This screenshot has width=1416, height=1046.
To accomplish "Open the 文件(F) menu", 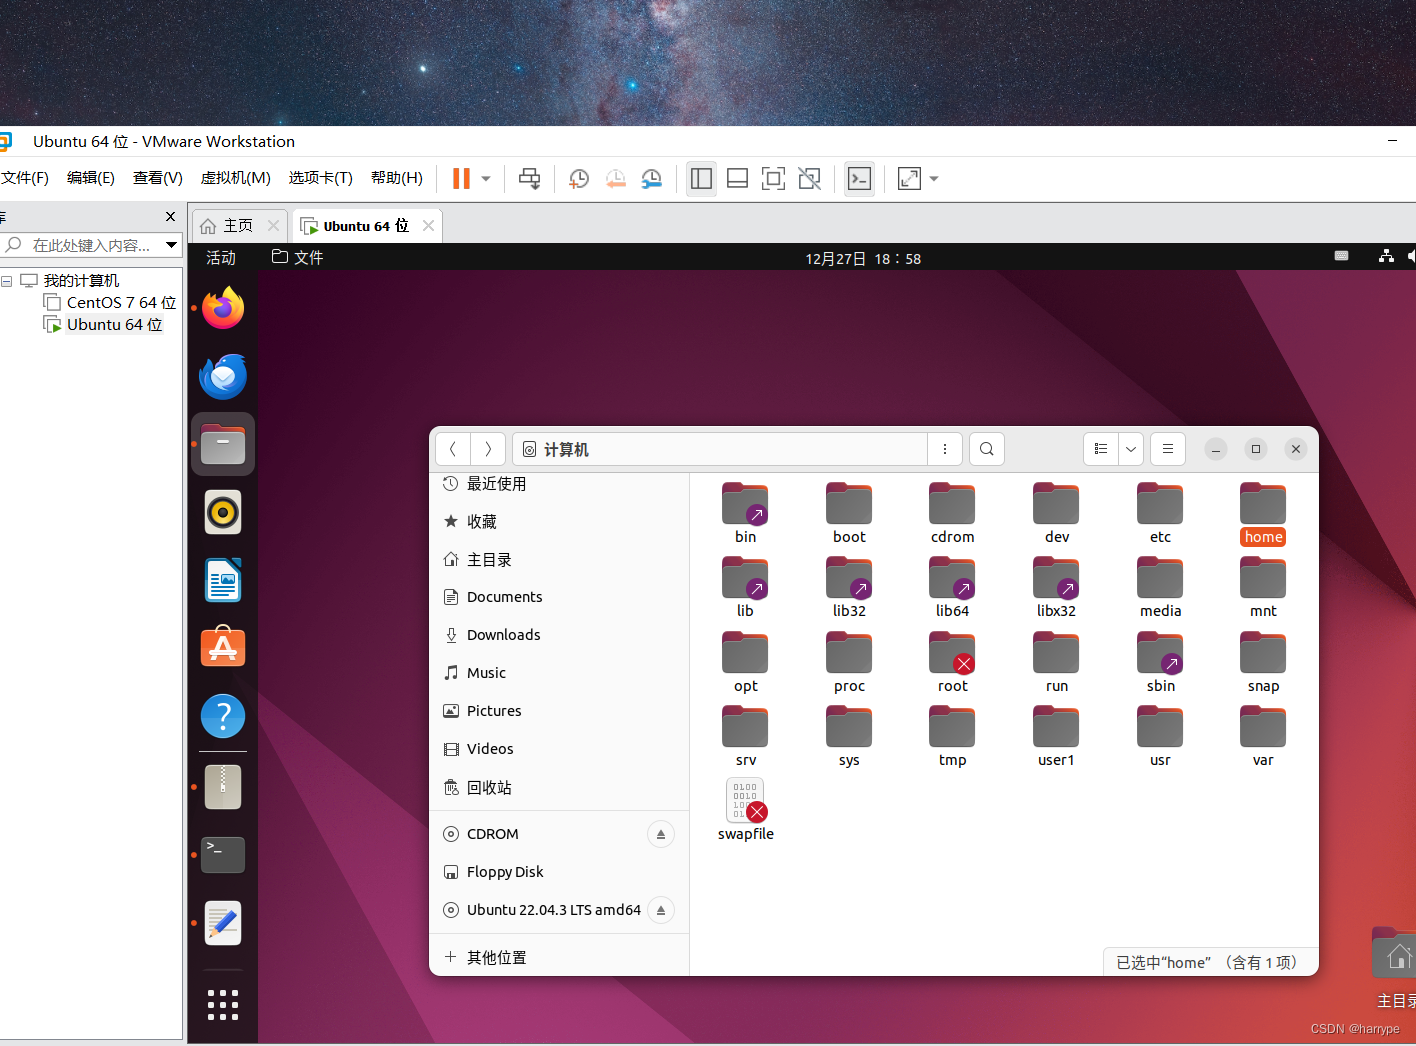I will point(24,178).
